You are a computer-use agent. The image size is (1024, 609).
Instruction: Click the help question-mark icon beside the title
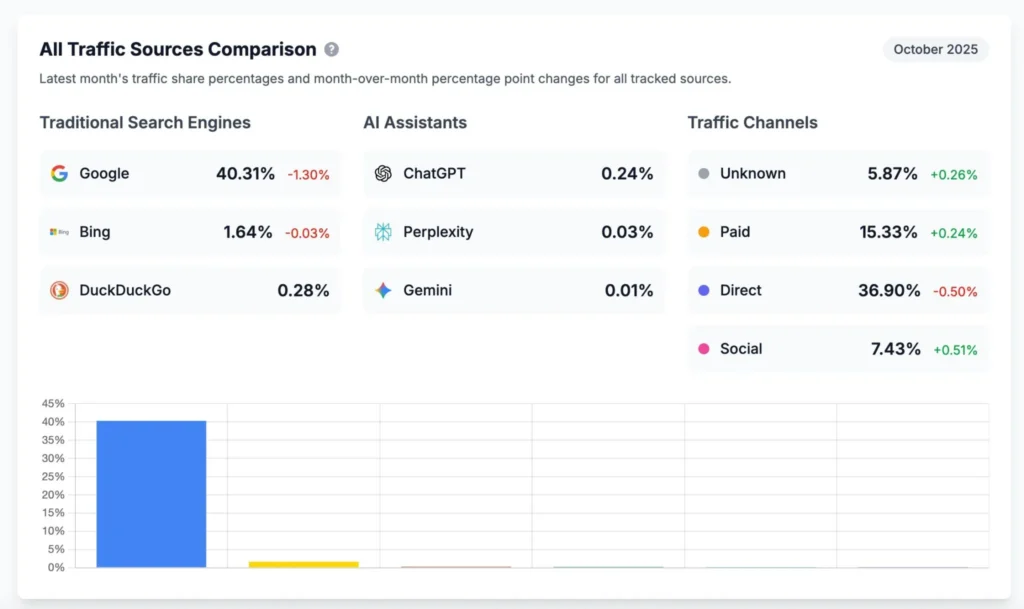331,49
